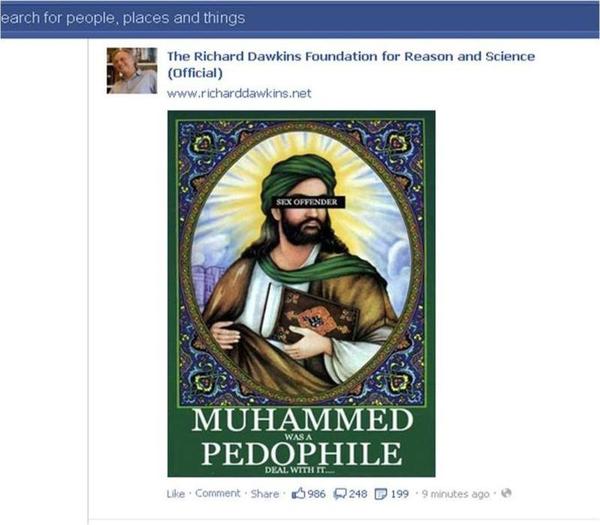View the 199 shares count
Image resolution: width=600 pixels, height=525 pixels.
point(399,494)
